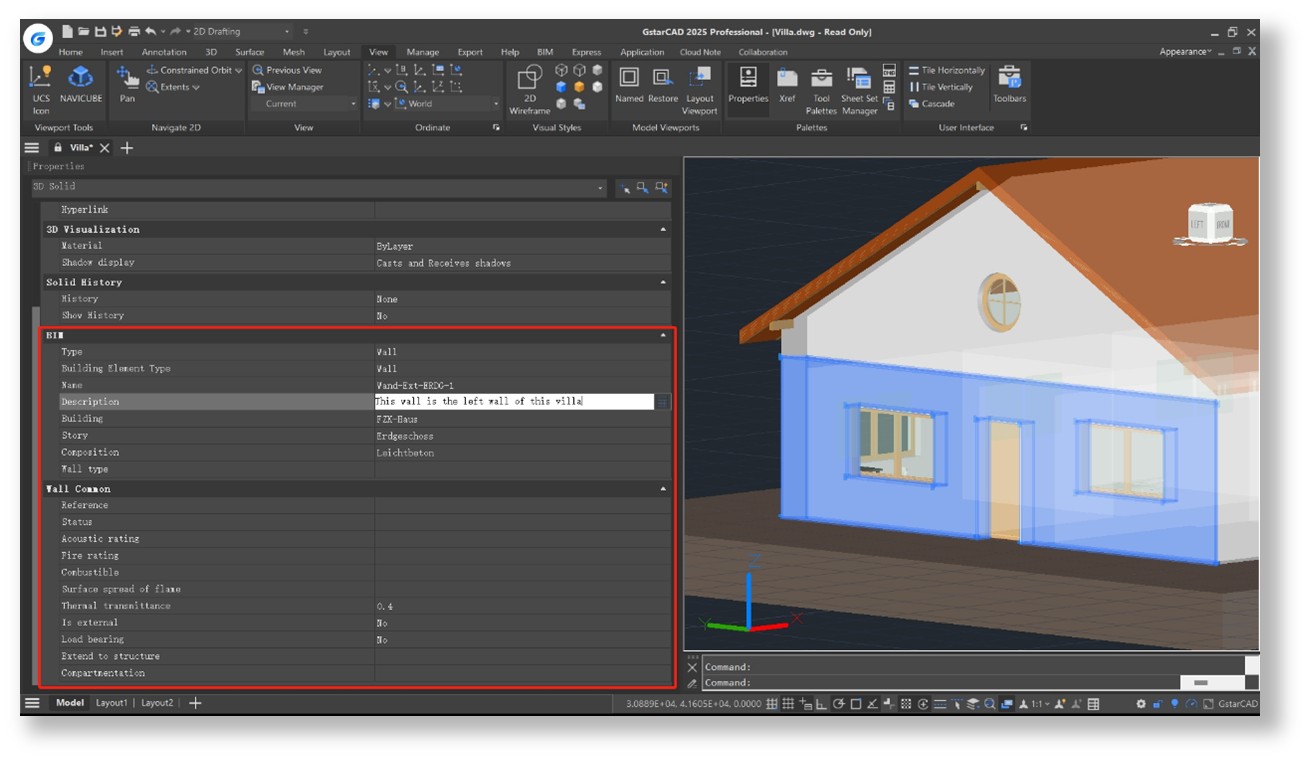The width and height of the screenshot is (1308, 760).
Task: Click the Description text input field
Action: [513, 402]
